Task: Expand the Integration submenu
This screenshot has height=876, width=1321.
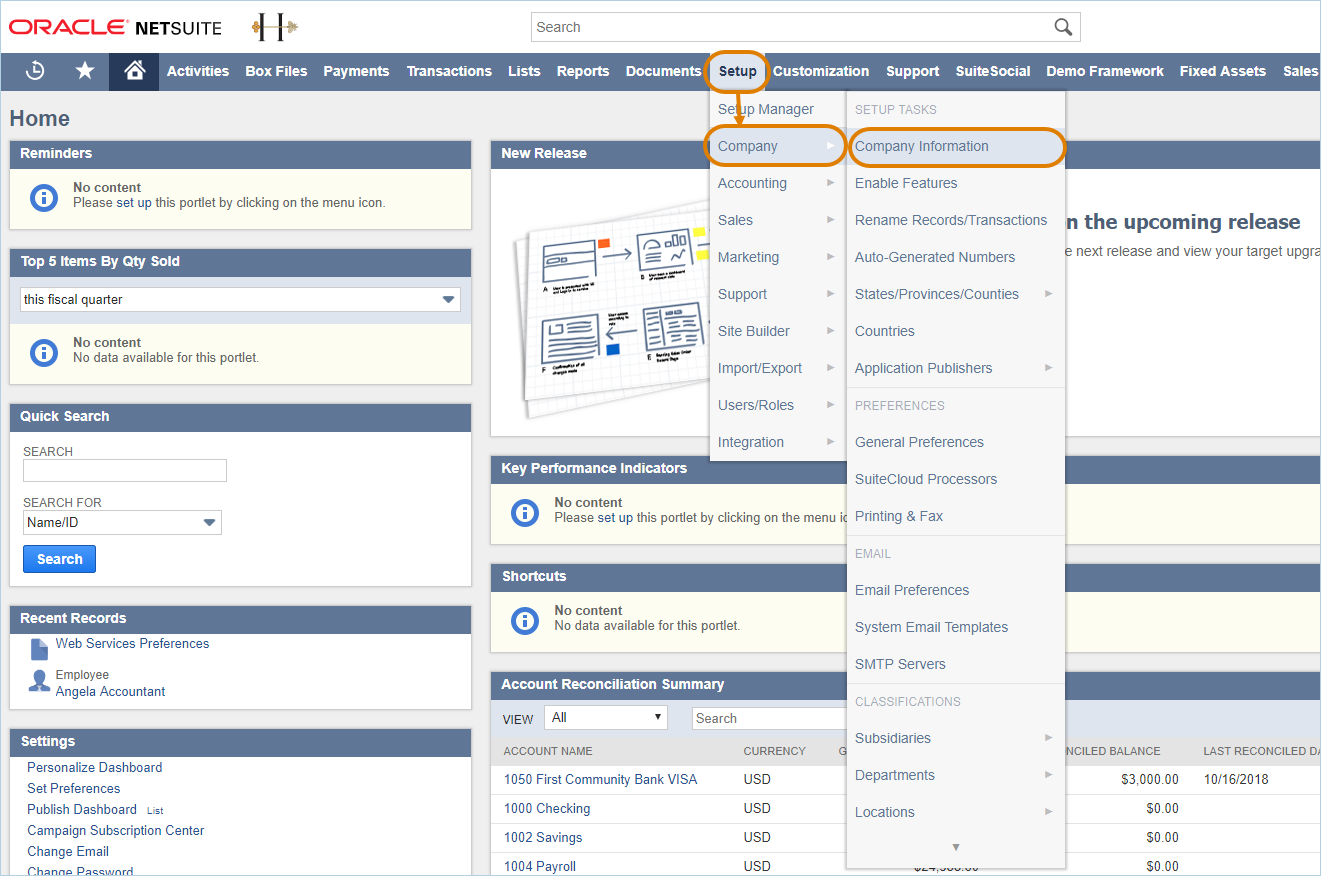Action: 777,442
